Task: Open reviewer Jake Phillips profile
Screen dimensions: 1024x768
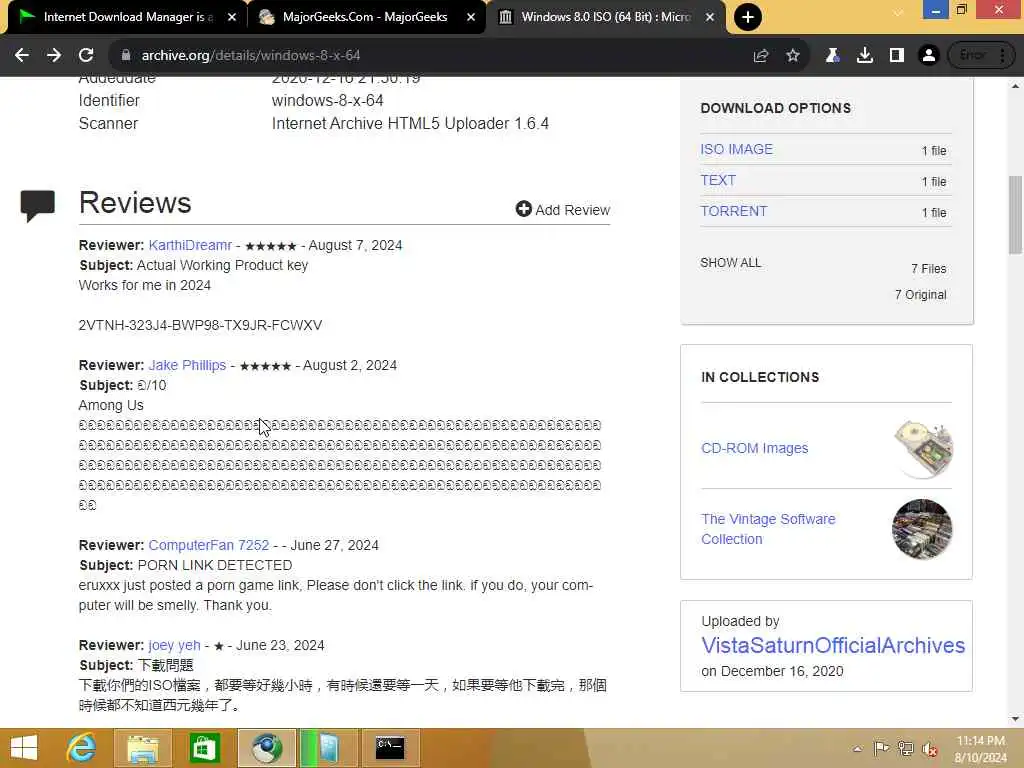Action: [x=187, y=365]
